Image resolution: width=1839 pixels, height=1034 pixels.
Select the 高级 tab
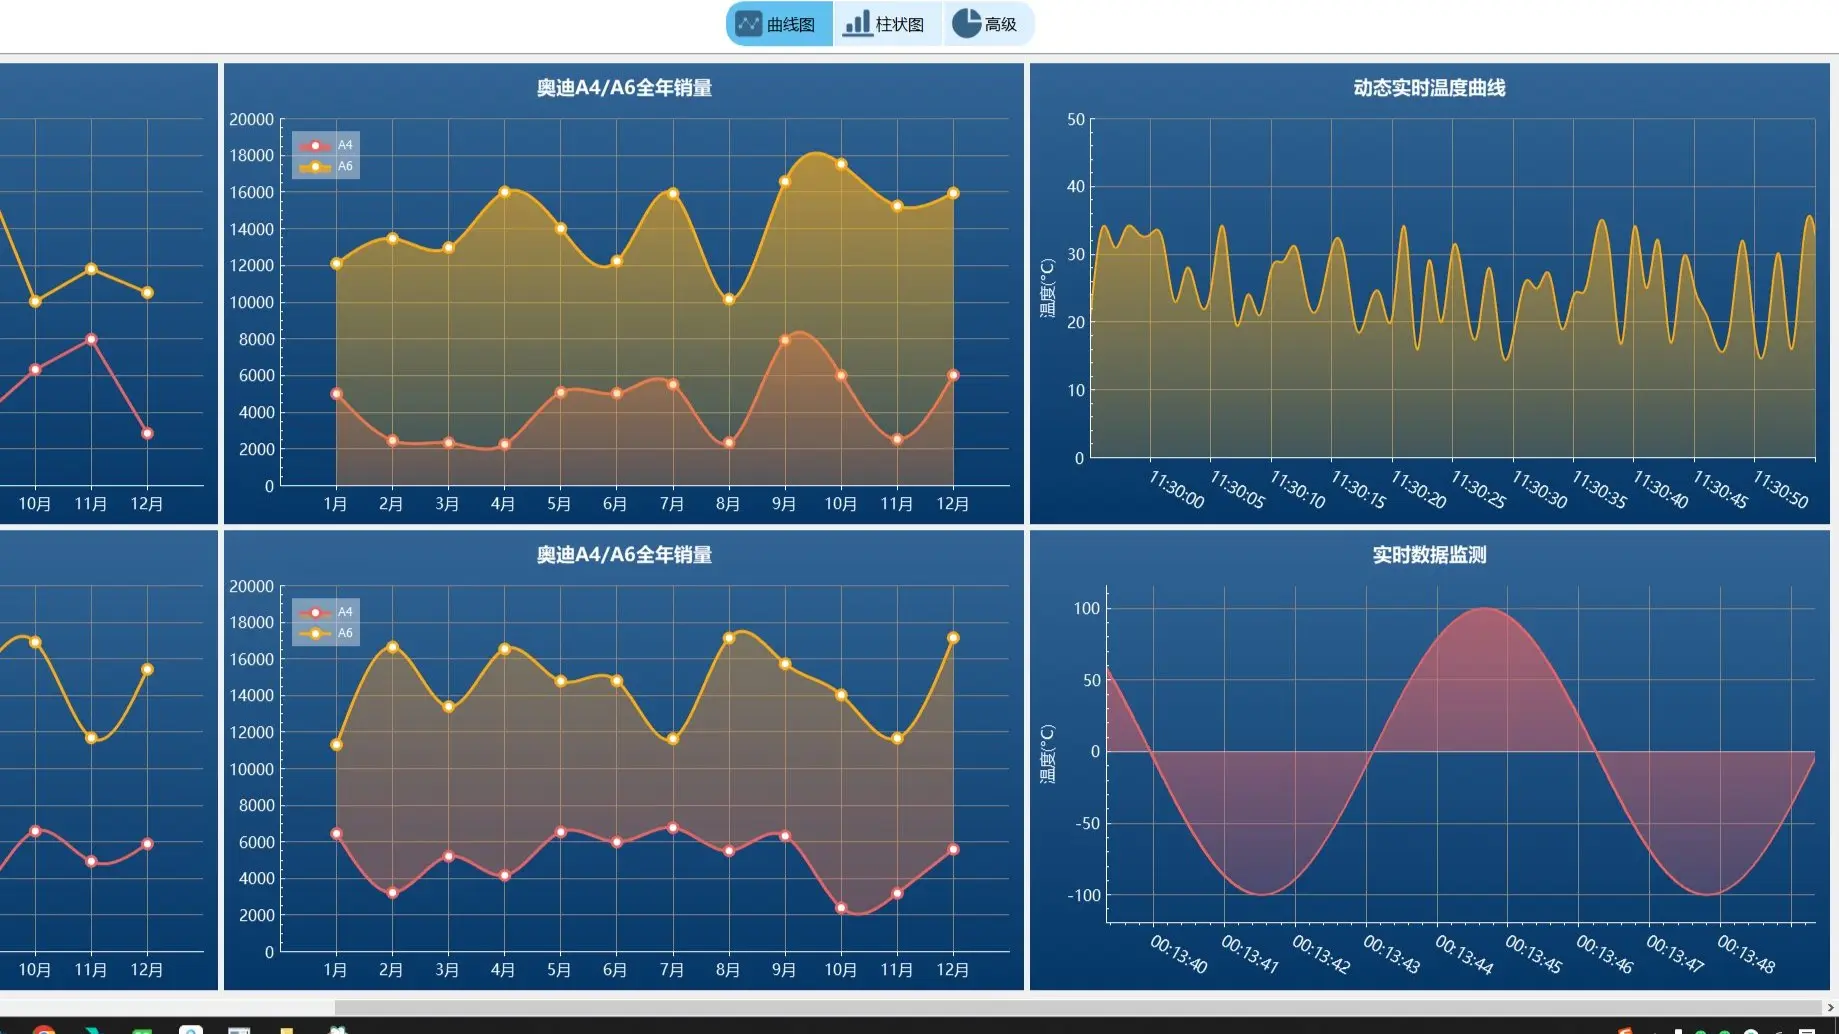(x=987, y=24)
